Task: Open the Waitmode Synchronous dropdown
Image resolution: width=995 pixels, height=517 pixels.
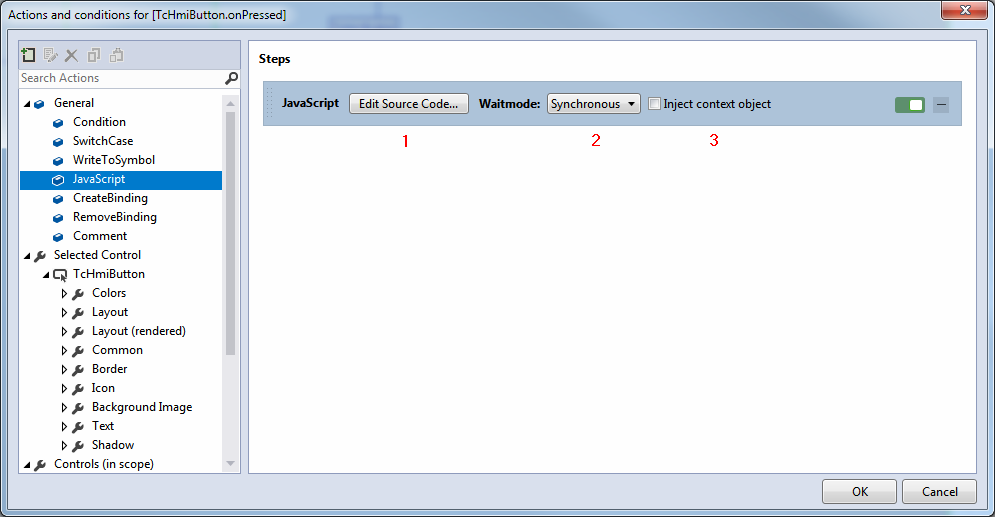Action: click(x=594, y=103)
